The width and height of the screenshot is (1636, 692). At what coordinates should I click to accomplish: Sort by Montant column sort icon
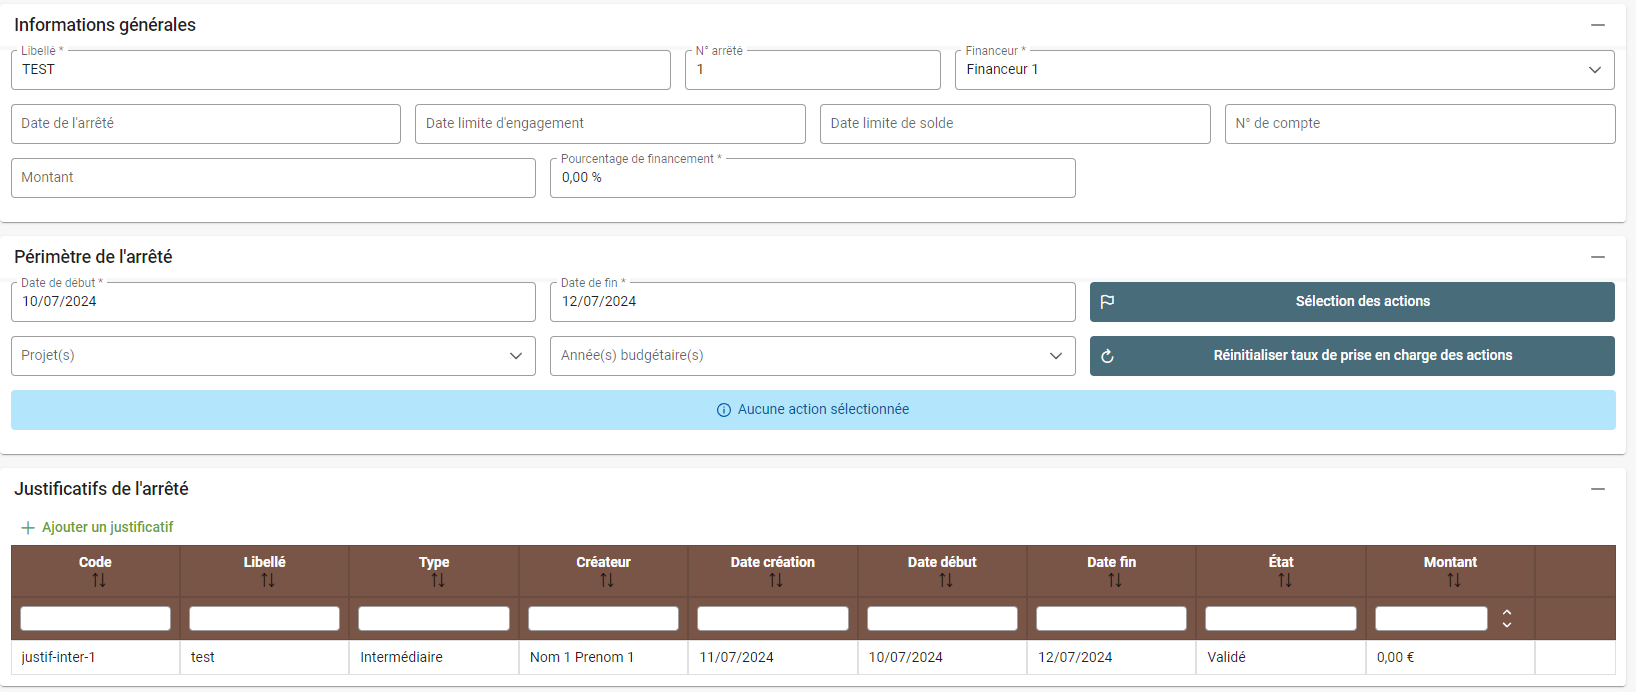(1453, 580)
